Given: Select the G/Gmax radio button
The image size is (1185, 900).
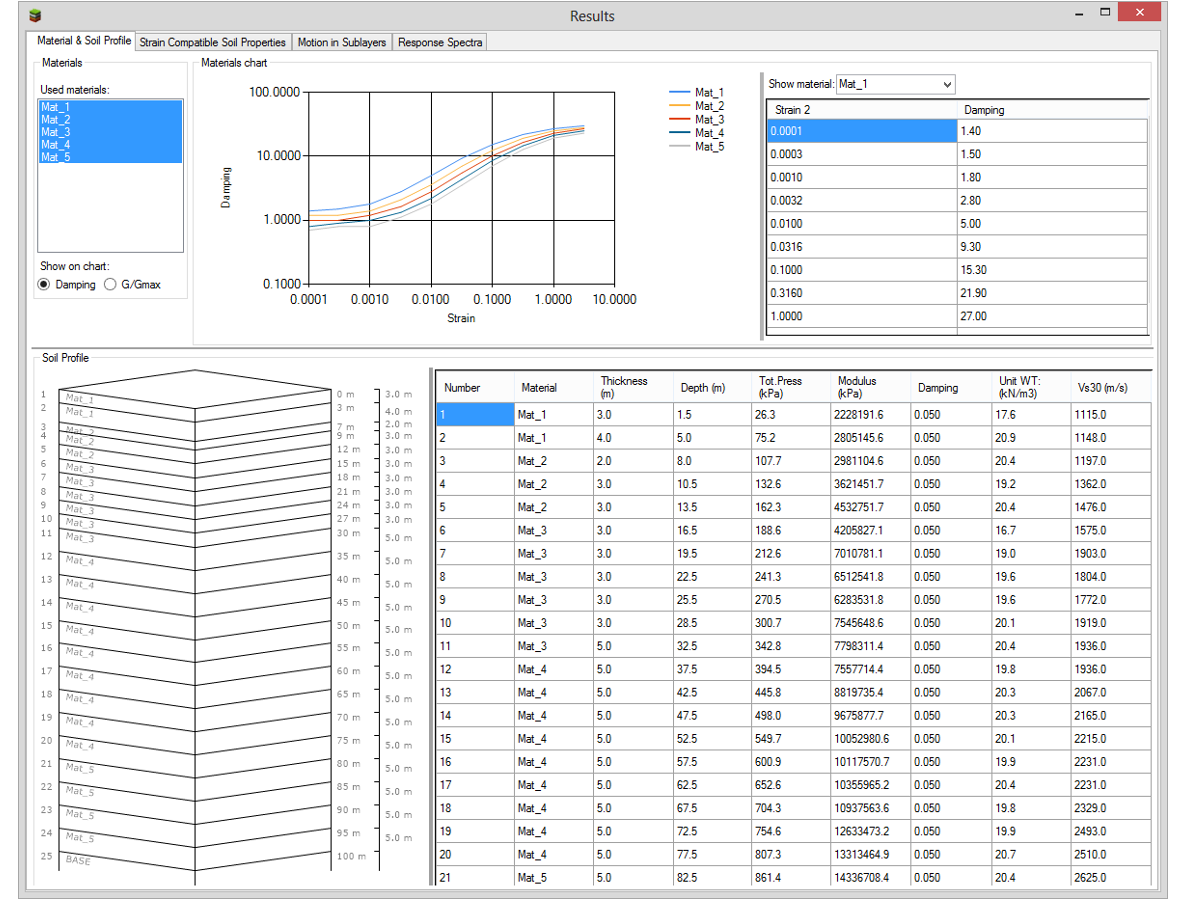Looking at the screenshot, I should point(110,285).
